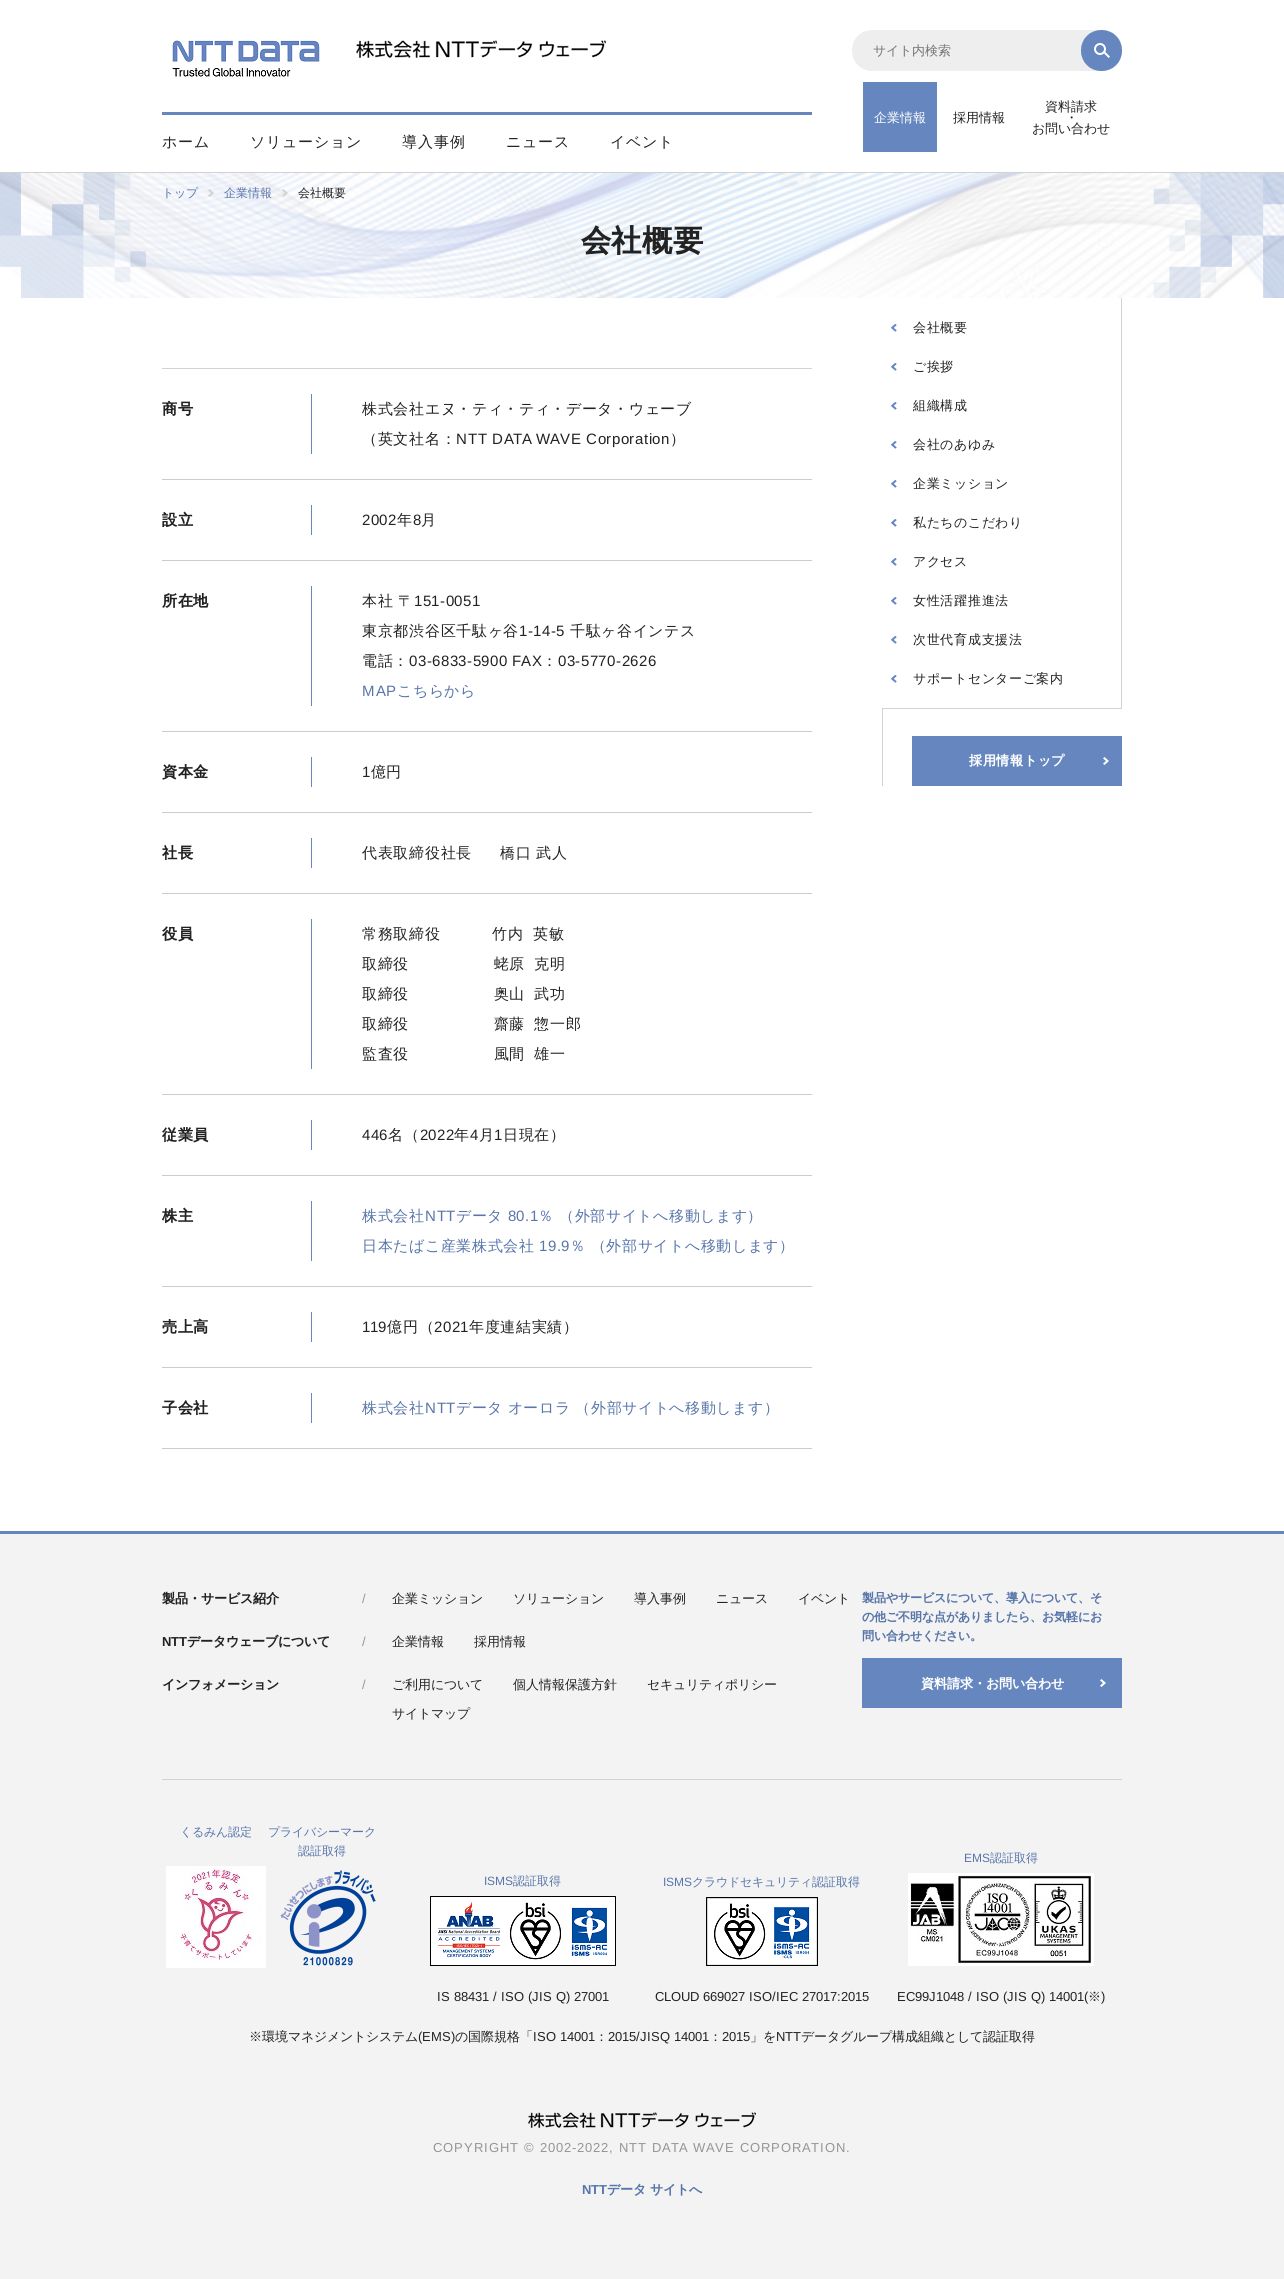The image size is (1284, 2279).
Task: Click the EMS認証取得 text link
Action: tap(1001, 1858)
